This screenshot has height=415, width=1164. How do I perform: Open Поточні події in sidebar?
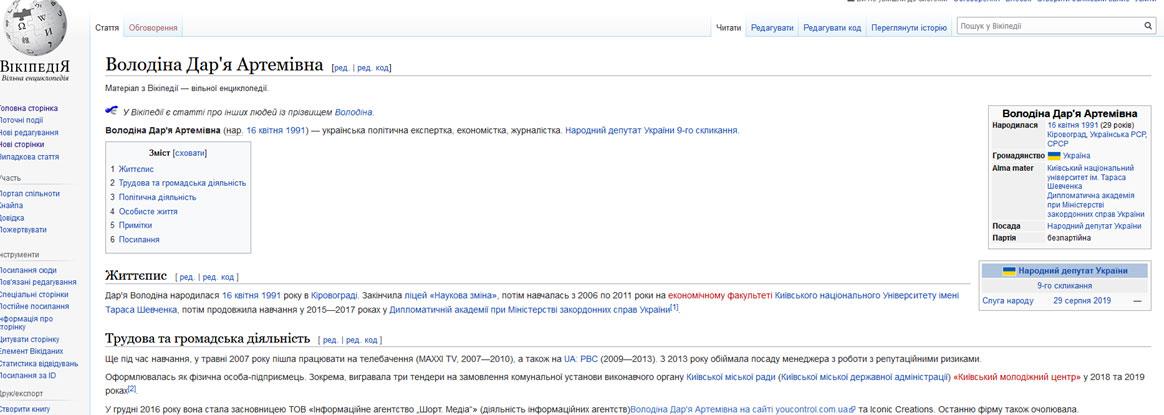pyautogui.click(x=21, y=120)
